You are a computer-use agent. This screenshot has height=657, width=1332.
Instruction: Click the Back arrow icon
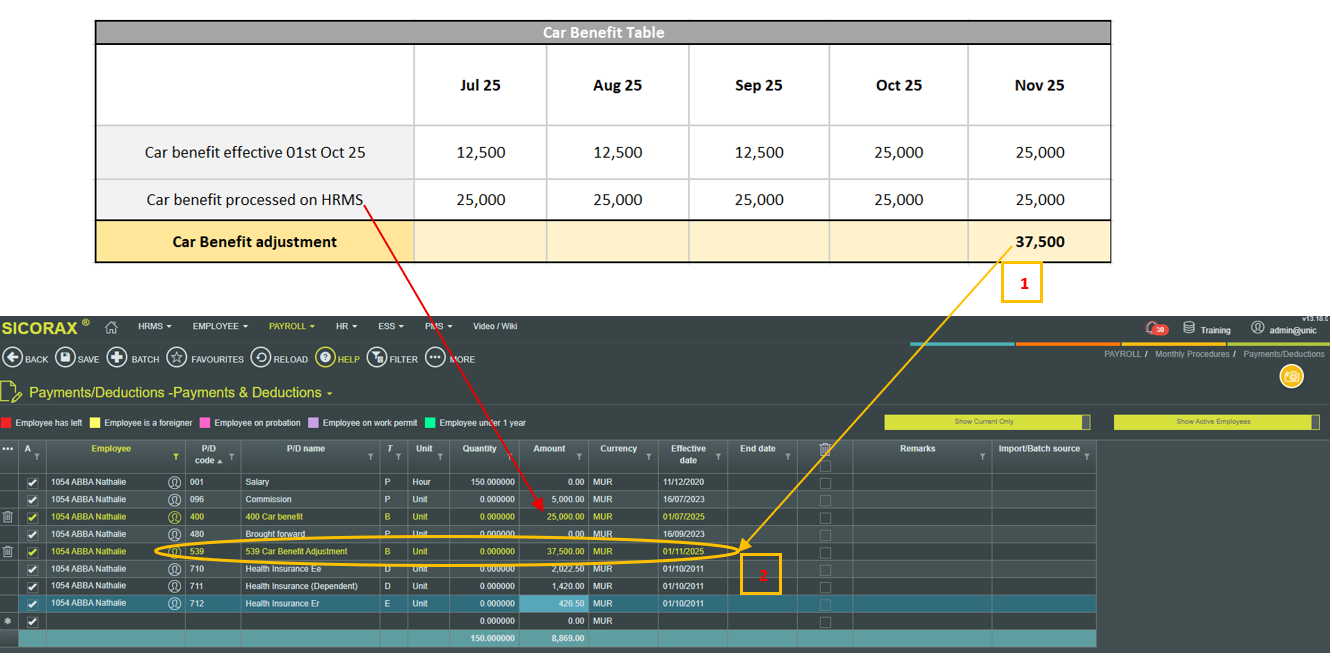[13, 358]
